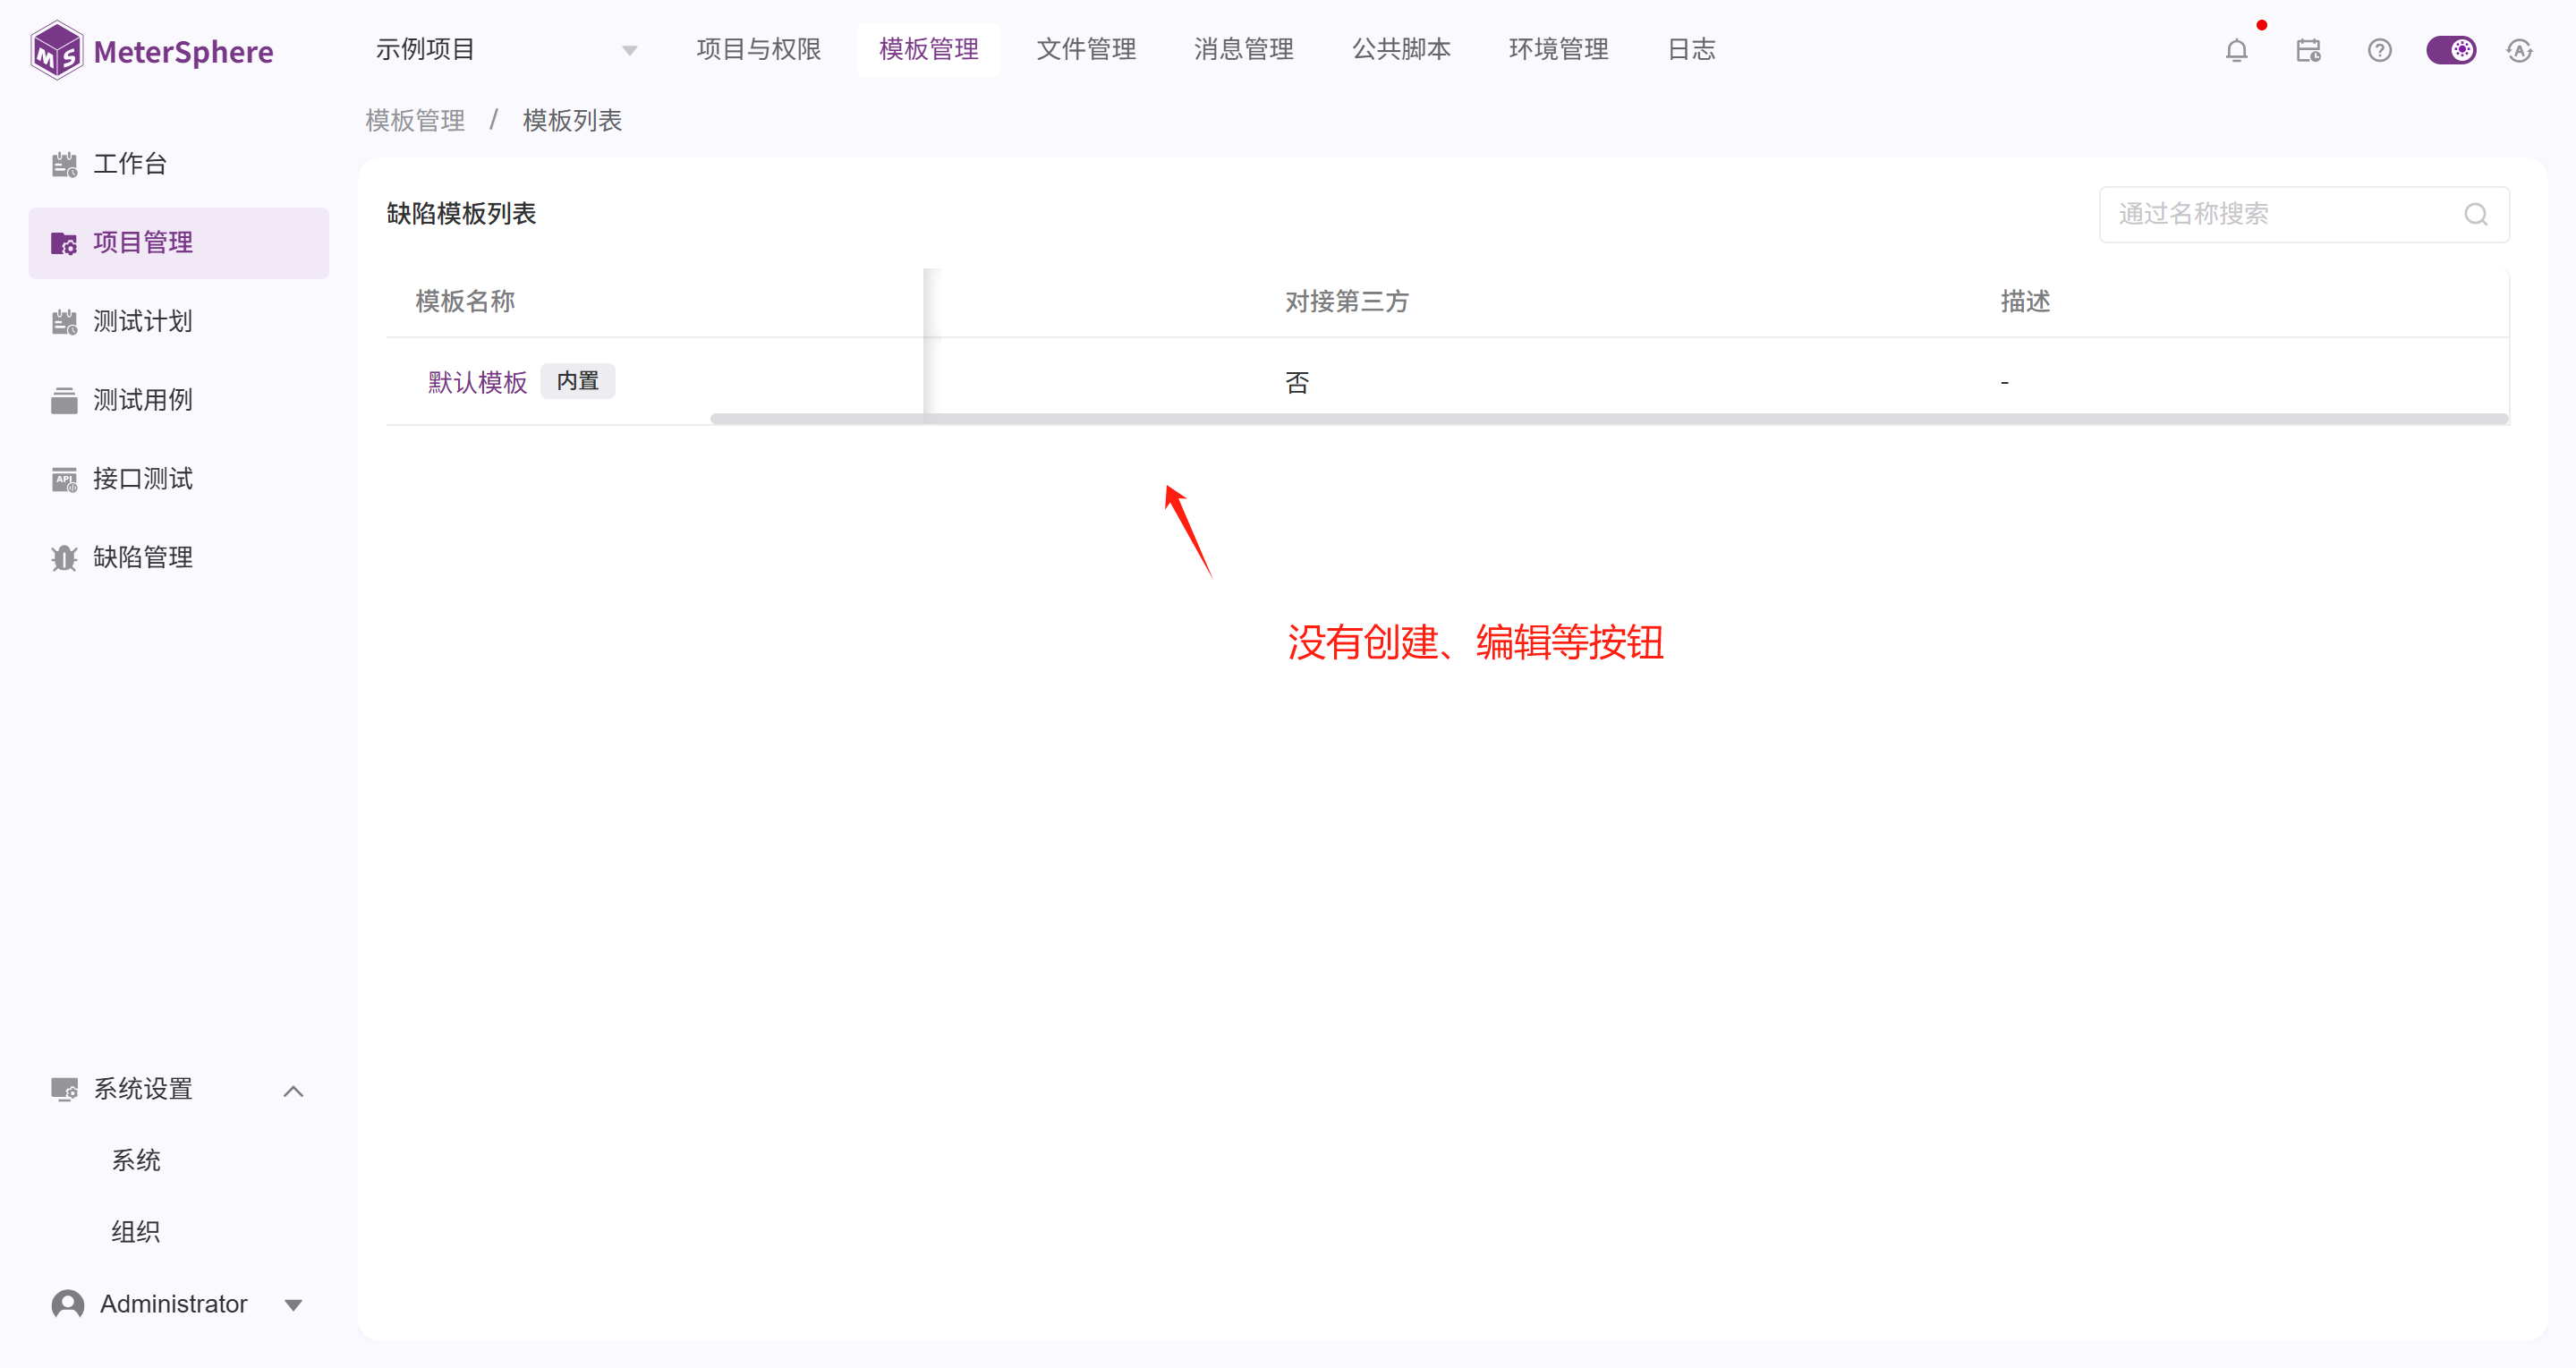This screenshot has height=1368, width=2576.
Task: Click the 测试计划 sidebar icon
Action: point(64,322)
